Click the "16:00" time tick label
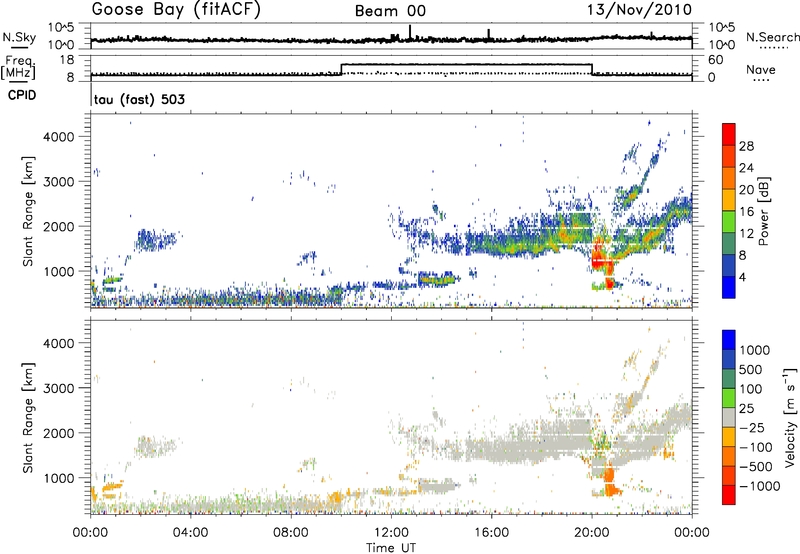The width and height of the screenshot is (800, 554). tap(491, 533)
